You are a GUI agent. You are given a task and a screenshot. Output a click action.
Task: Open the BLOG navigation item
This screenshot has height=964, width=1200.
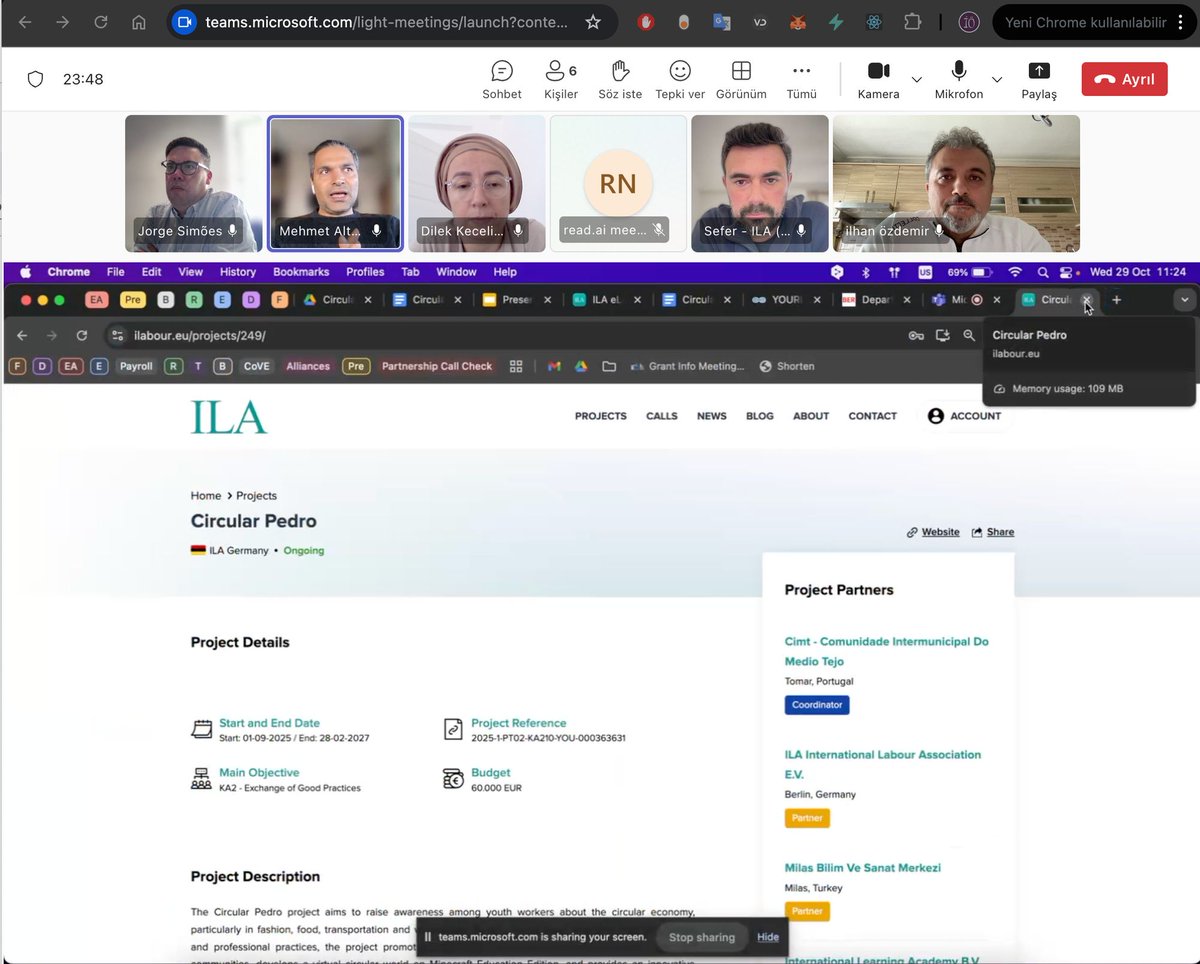tap(760, 416)
